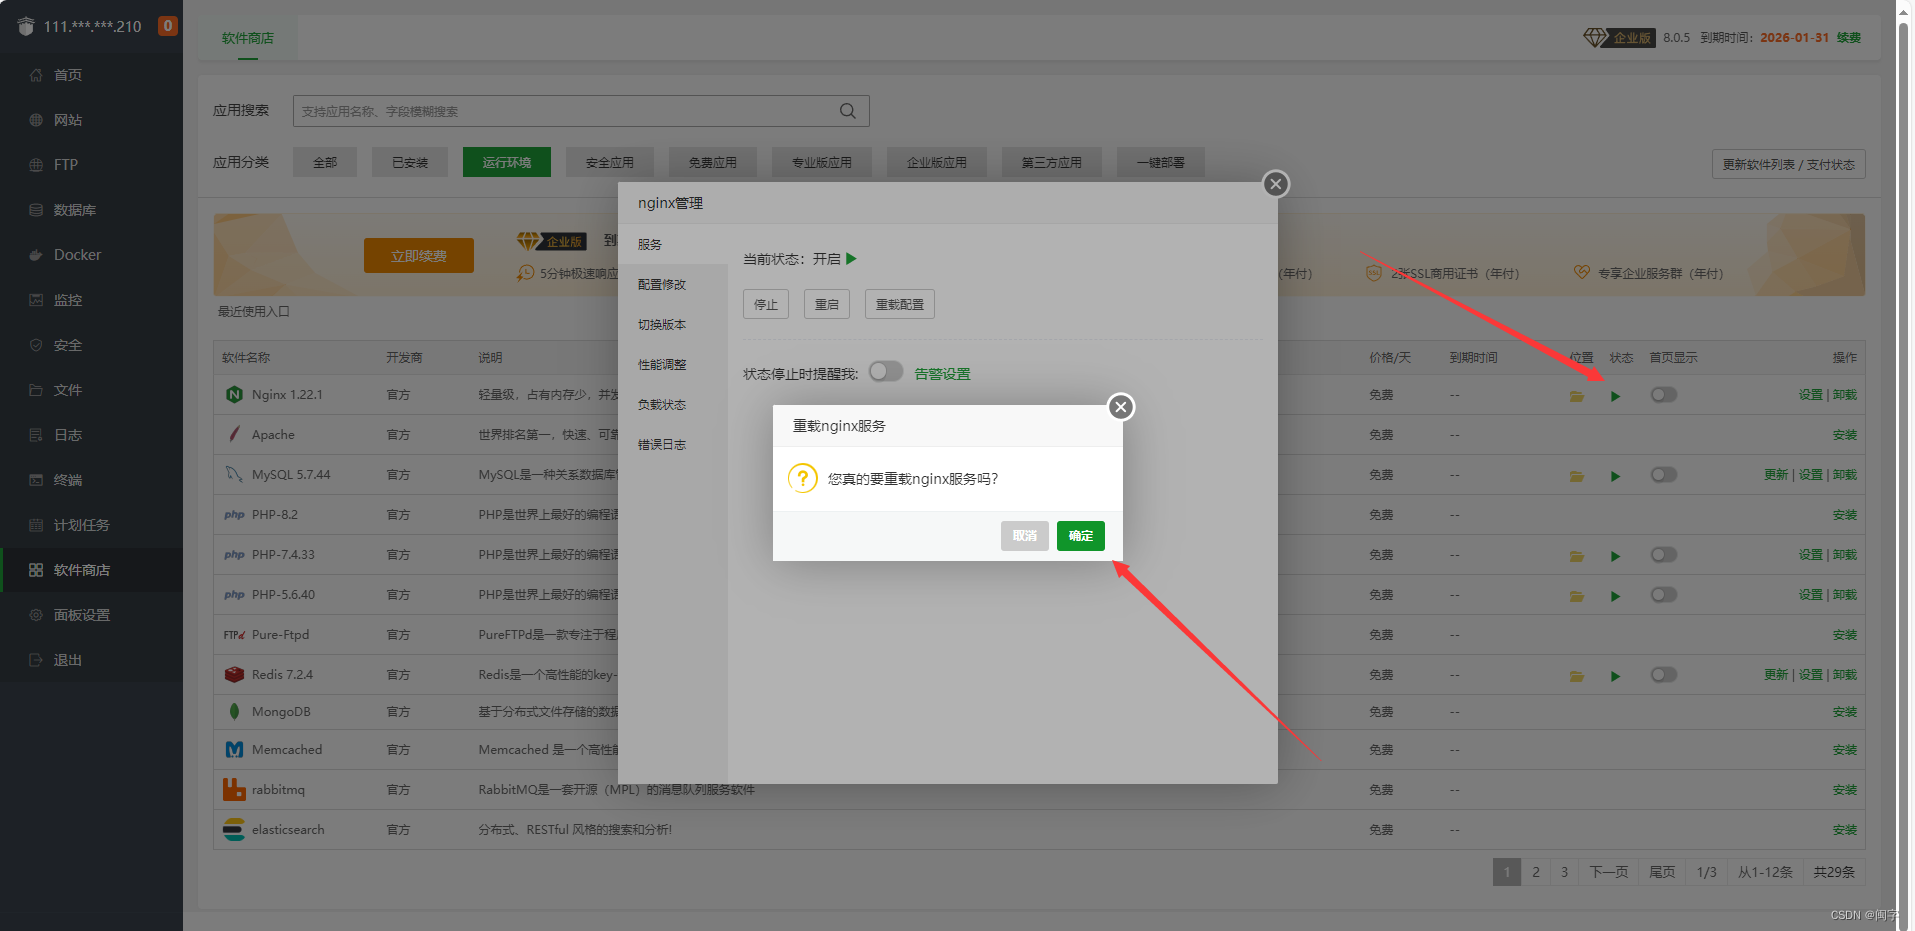Cancel the reload nginx dialog with 取消
This screenshot has height=931, width=1915.
tap(1025, 536)
